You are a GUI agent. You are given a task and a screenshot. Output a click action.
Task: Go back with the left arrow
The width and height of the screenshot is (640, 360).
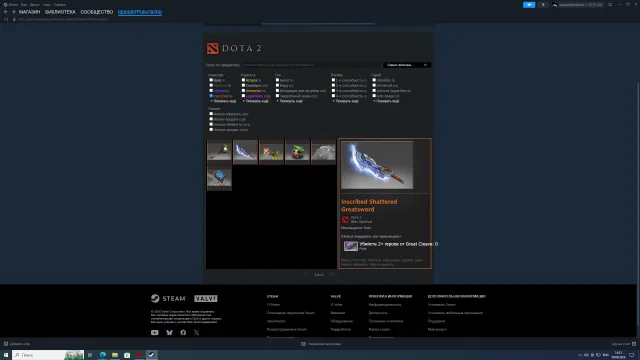tap(6, 12)
